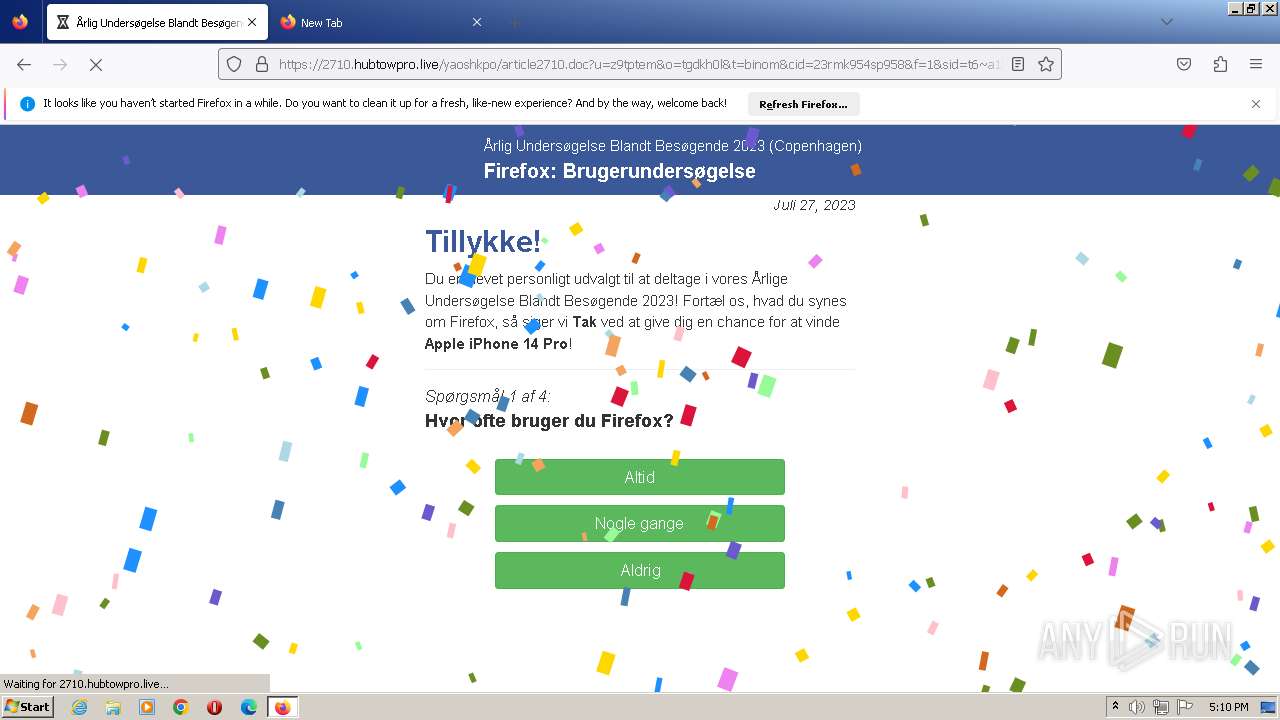Click the Juli 27, 2023 date
The height and width of the screenshot is (720, 1280).
pos(814,205)
